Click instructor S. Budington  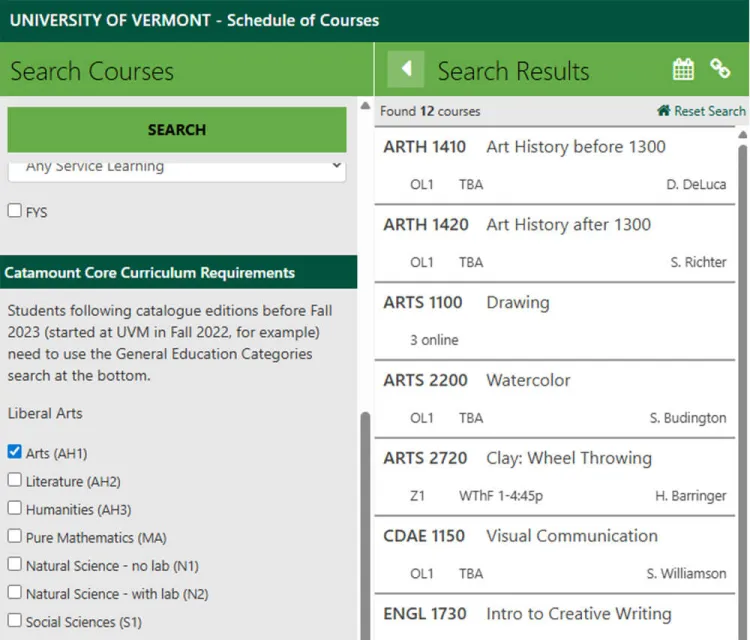(x=687, y=418)
